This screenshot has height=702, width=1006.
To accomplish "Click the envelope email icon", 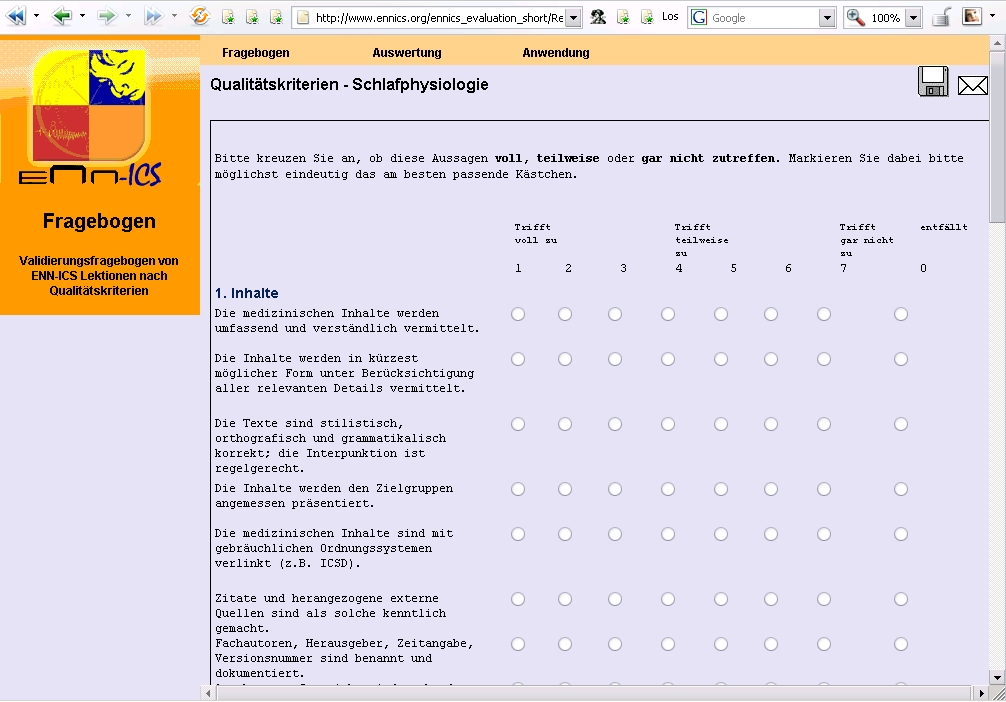I will (972, 86).
